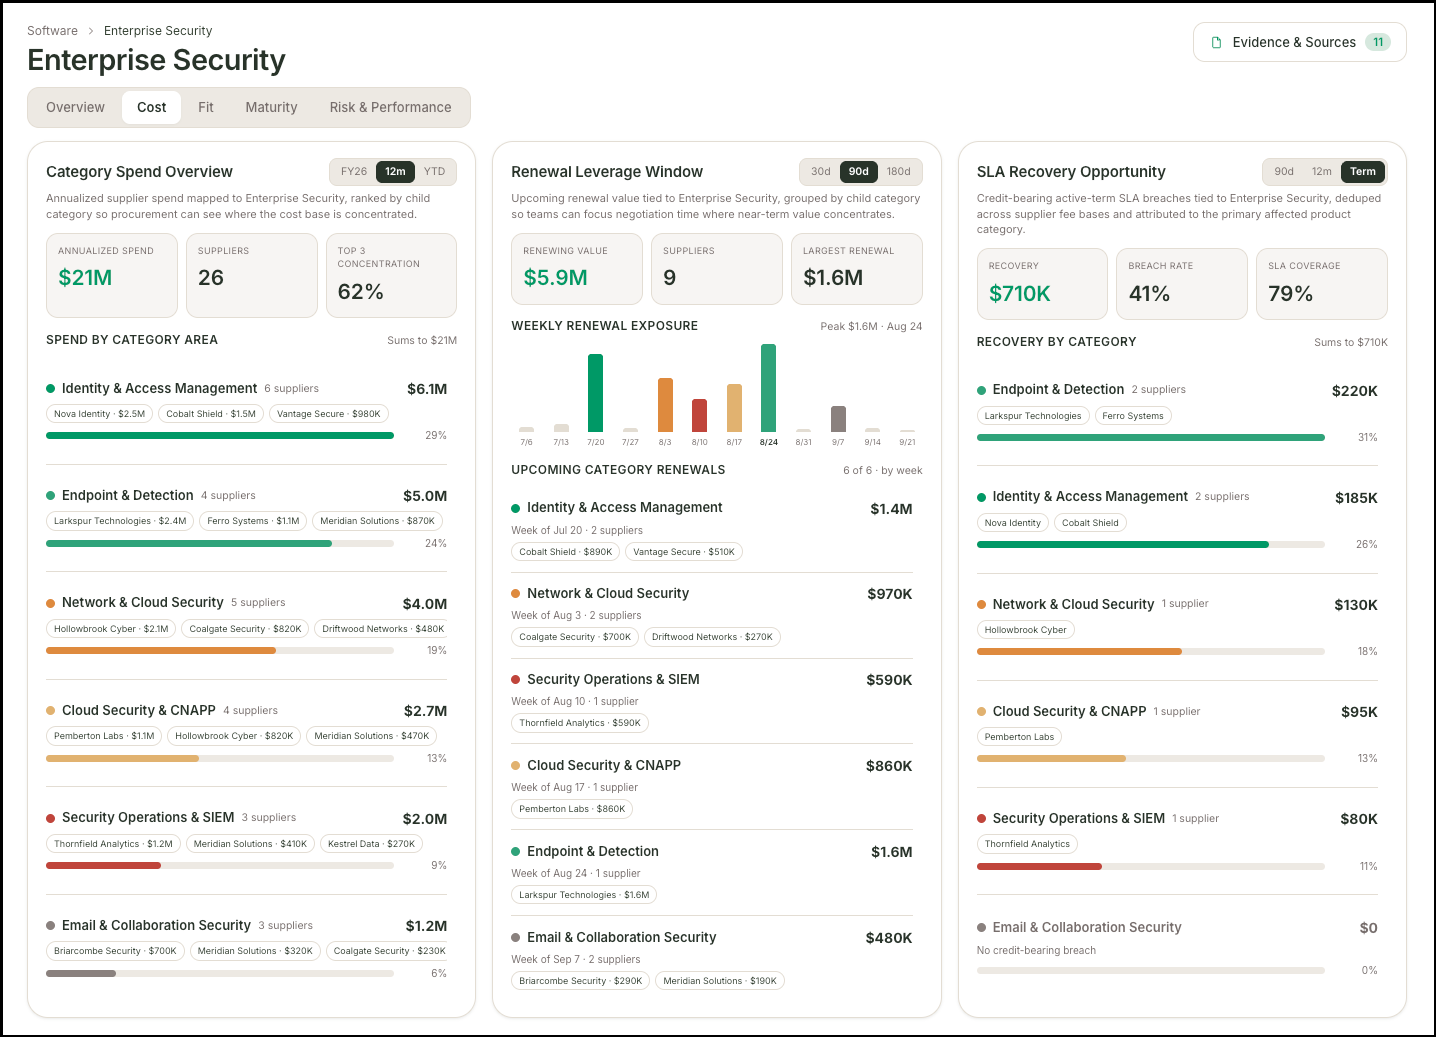The height and width of the screenshot is (1037, 1436).
Task: Click Ferro Systems chip in SLA Recovery
Action: point(1133,416)
